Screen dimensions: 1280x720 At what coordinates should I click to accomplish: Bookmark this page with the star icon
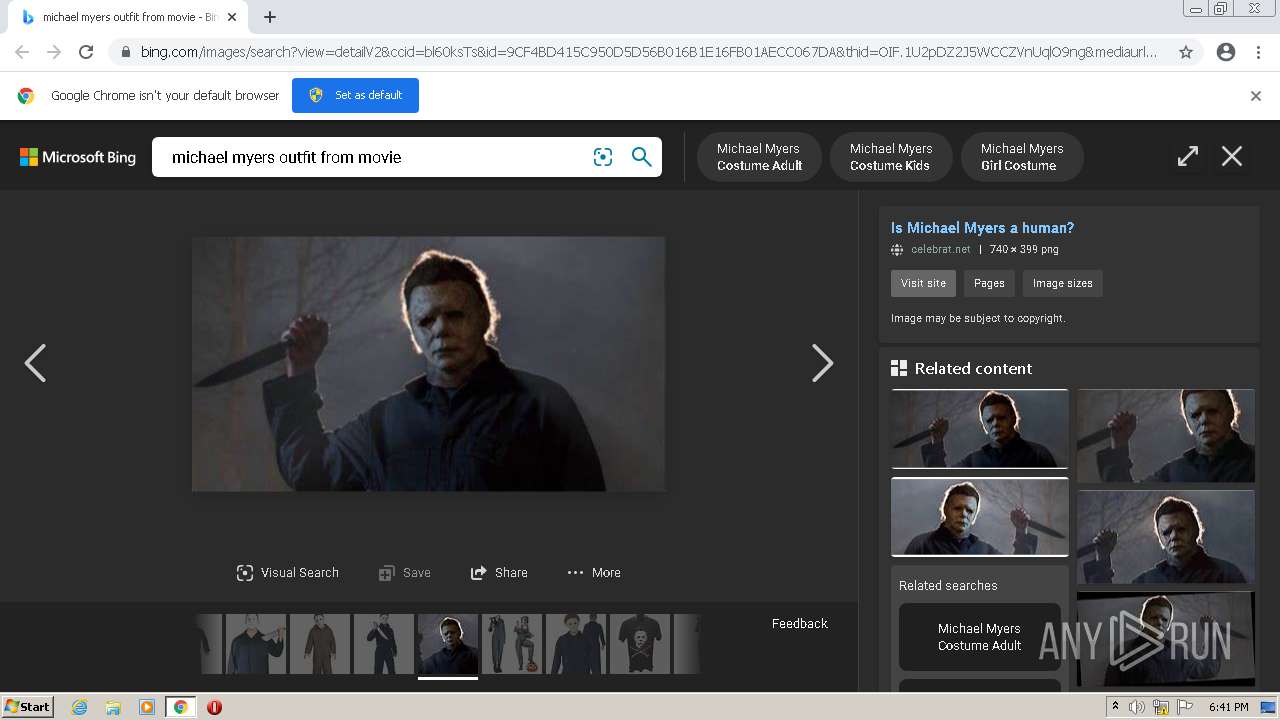(x=1185, y=52)
